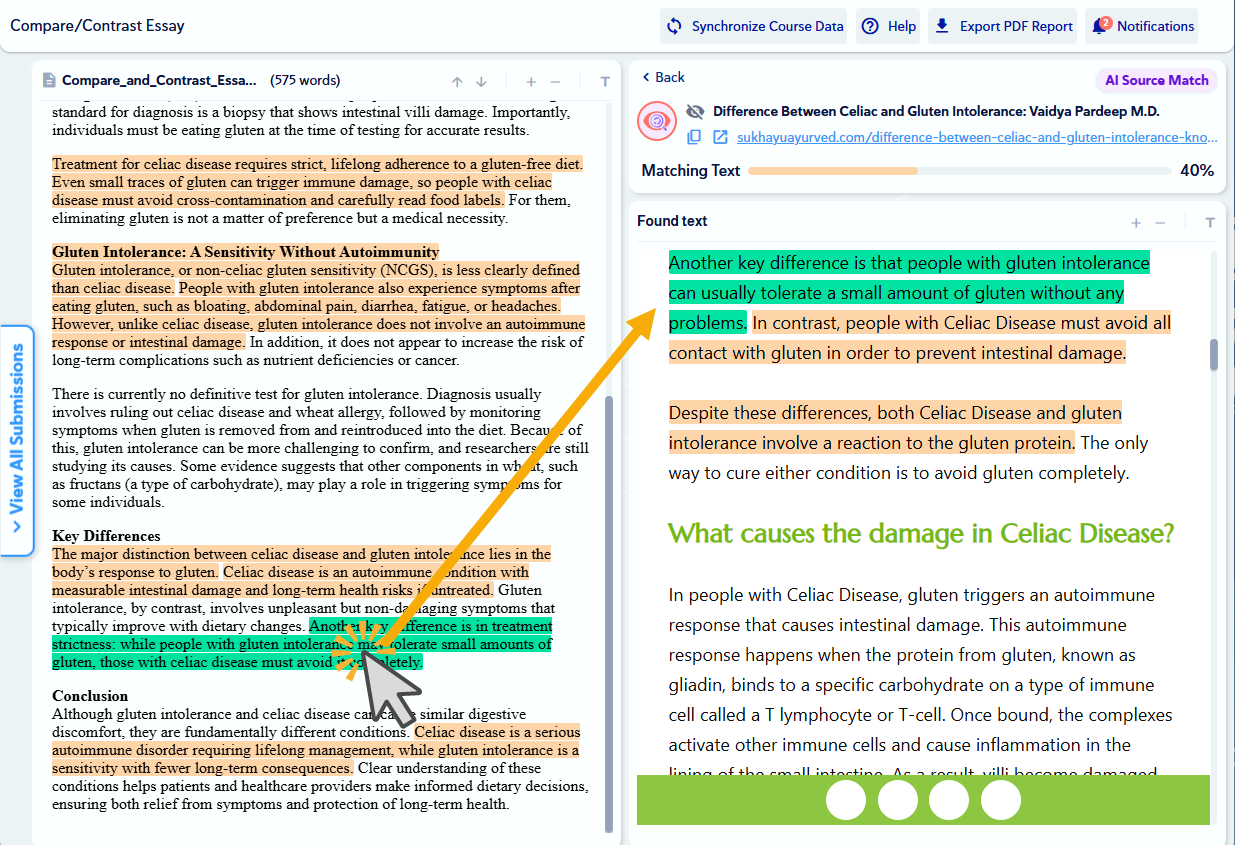This screenshot has width=1235, height=845.
Task: Select 'Treatment for celiac disease requires strict' highlight
Action: (317, 181)
